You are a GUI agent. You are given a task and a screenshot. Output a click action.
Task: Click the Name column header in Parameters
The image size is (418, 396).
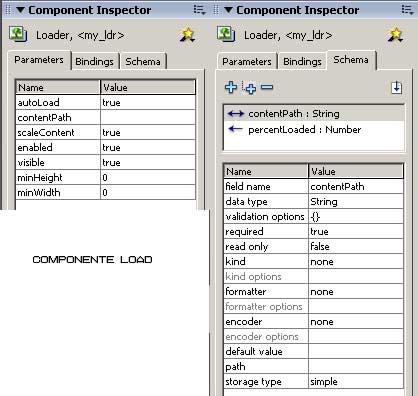pos(58,87)
